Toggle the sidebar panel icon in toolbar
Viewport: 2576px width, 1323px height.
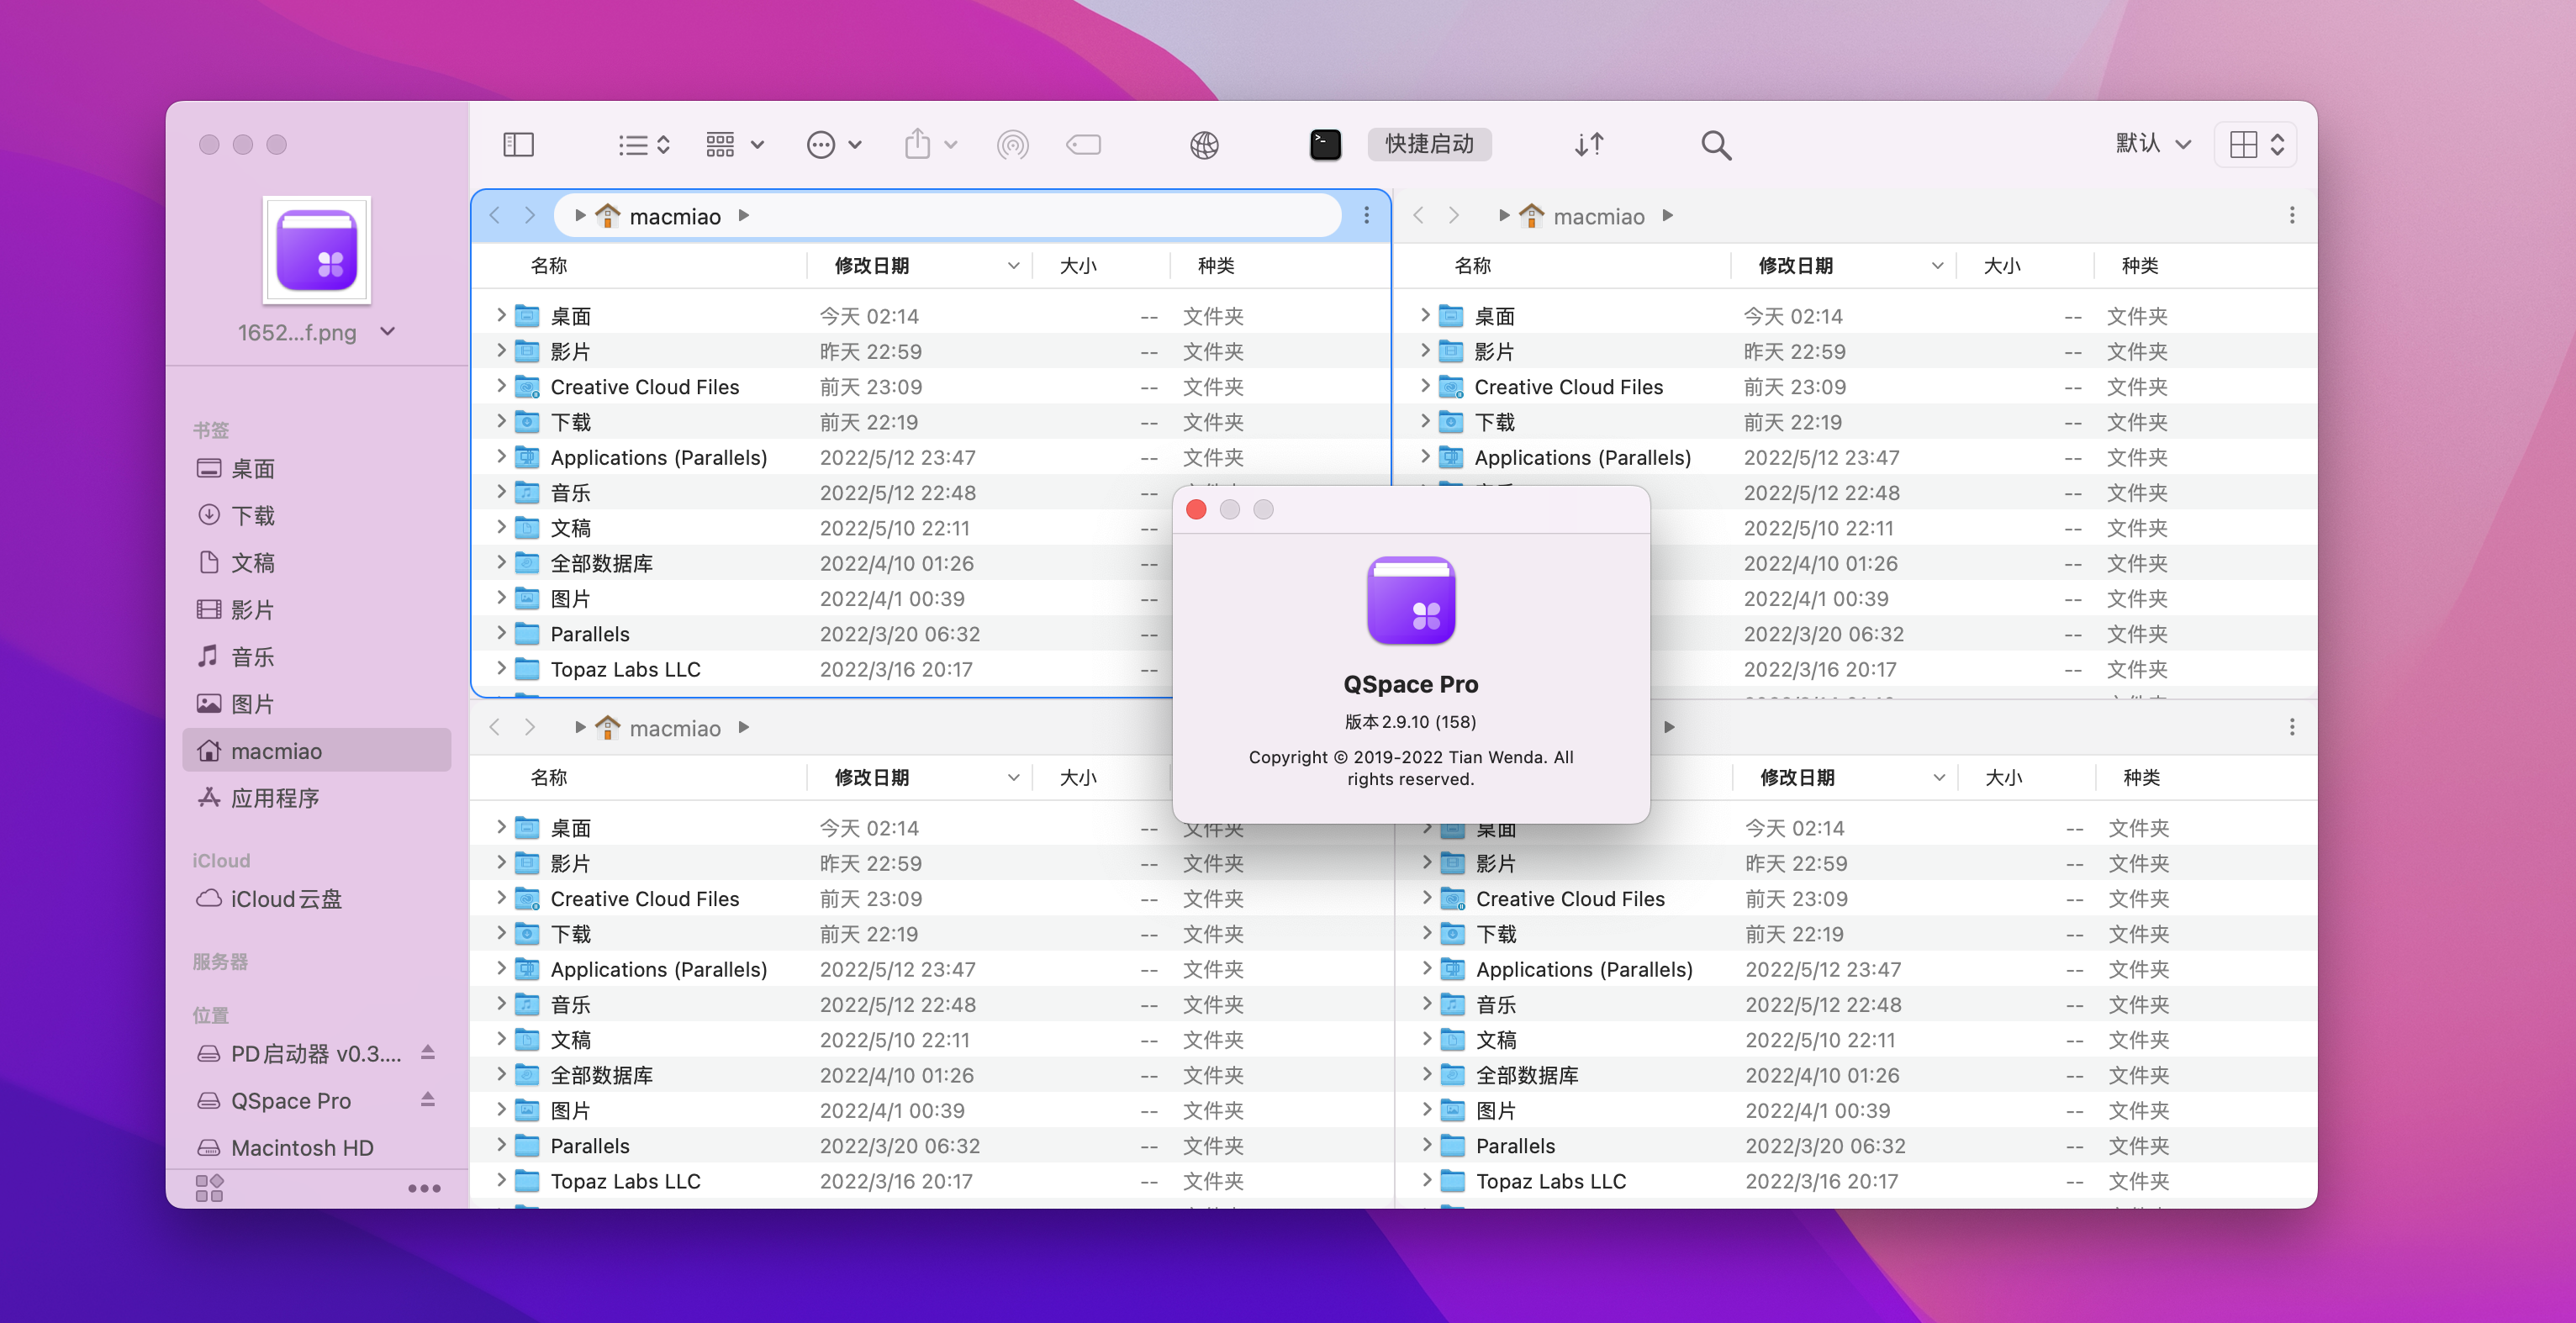(518, 145)
